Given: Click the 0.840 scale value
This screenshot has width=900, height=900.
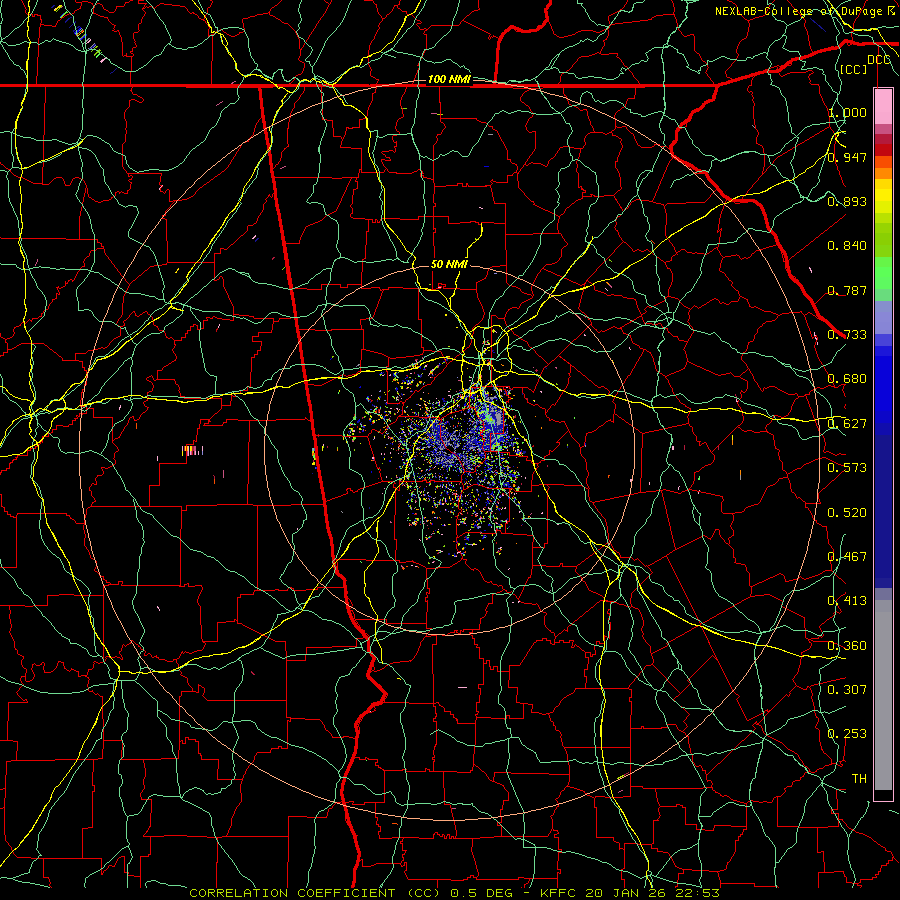Looking at the screenshot, I should (847, 246).
